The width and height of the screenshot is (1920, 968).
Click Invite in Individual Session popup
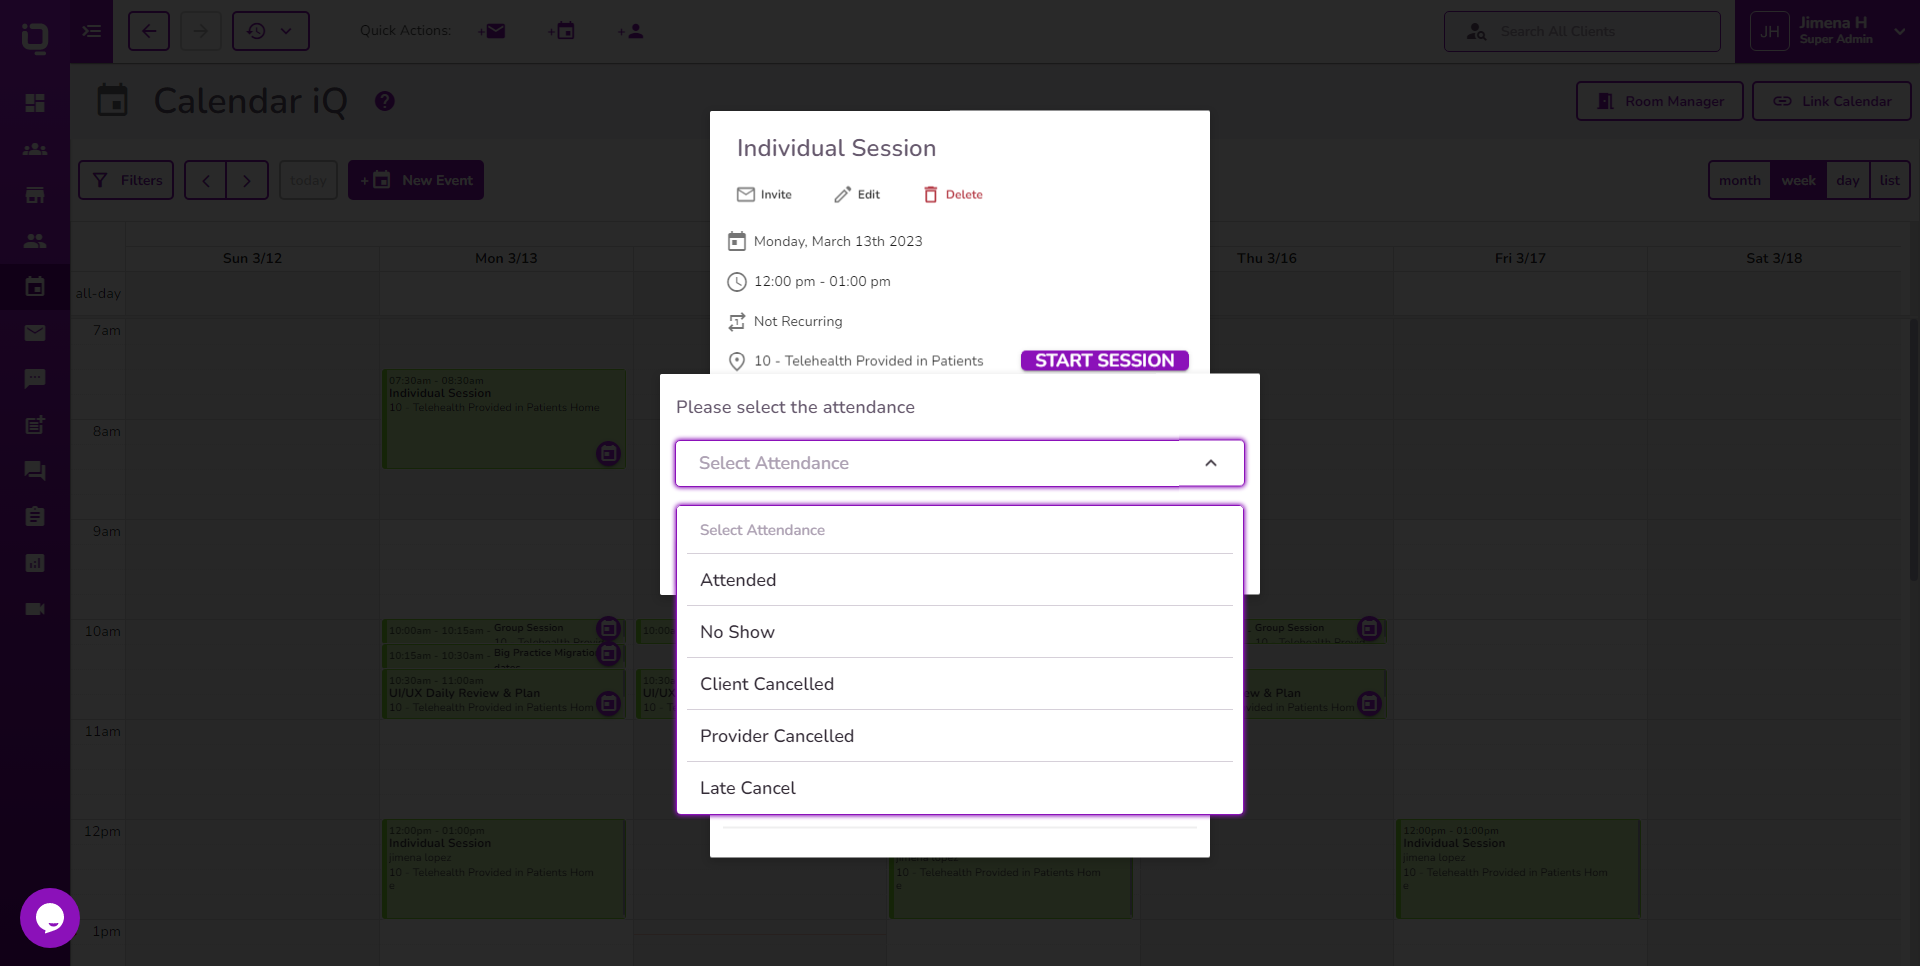[x=764, y=195]
